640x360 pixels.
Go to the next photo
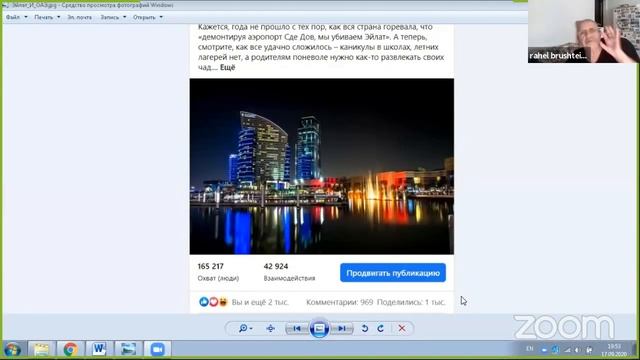click(x=342, y=328)
